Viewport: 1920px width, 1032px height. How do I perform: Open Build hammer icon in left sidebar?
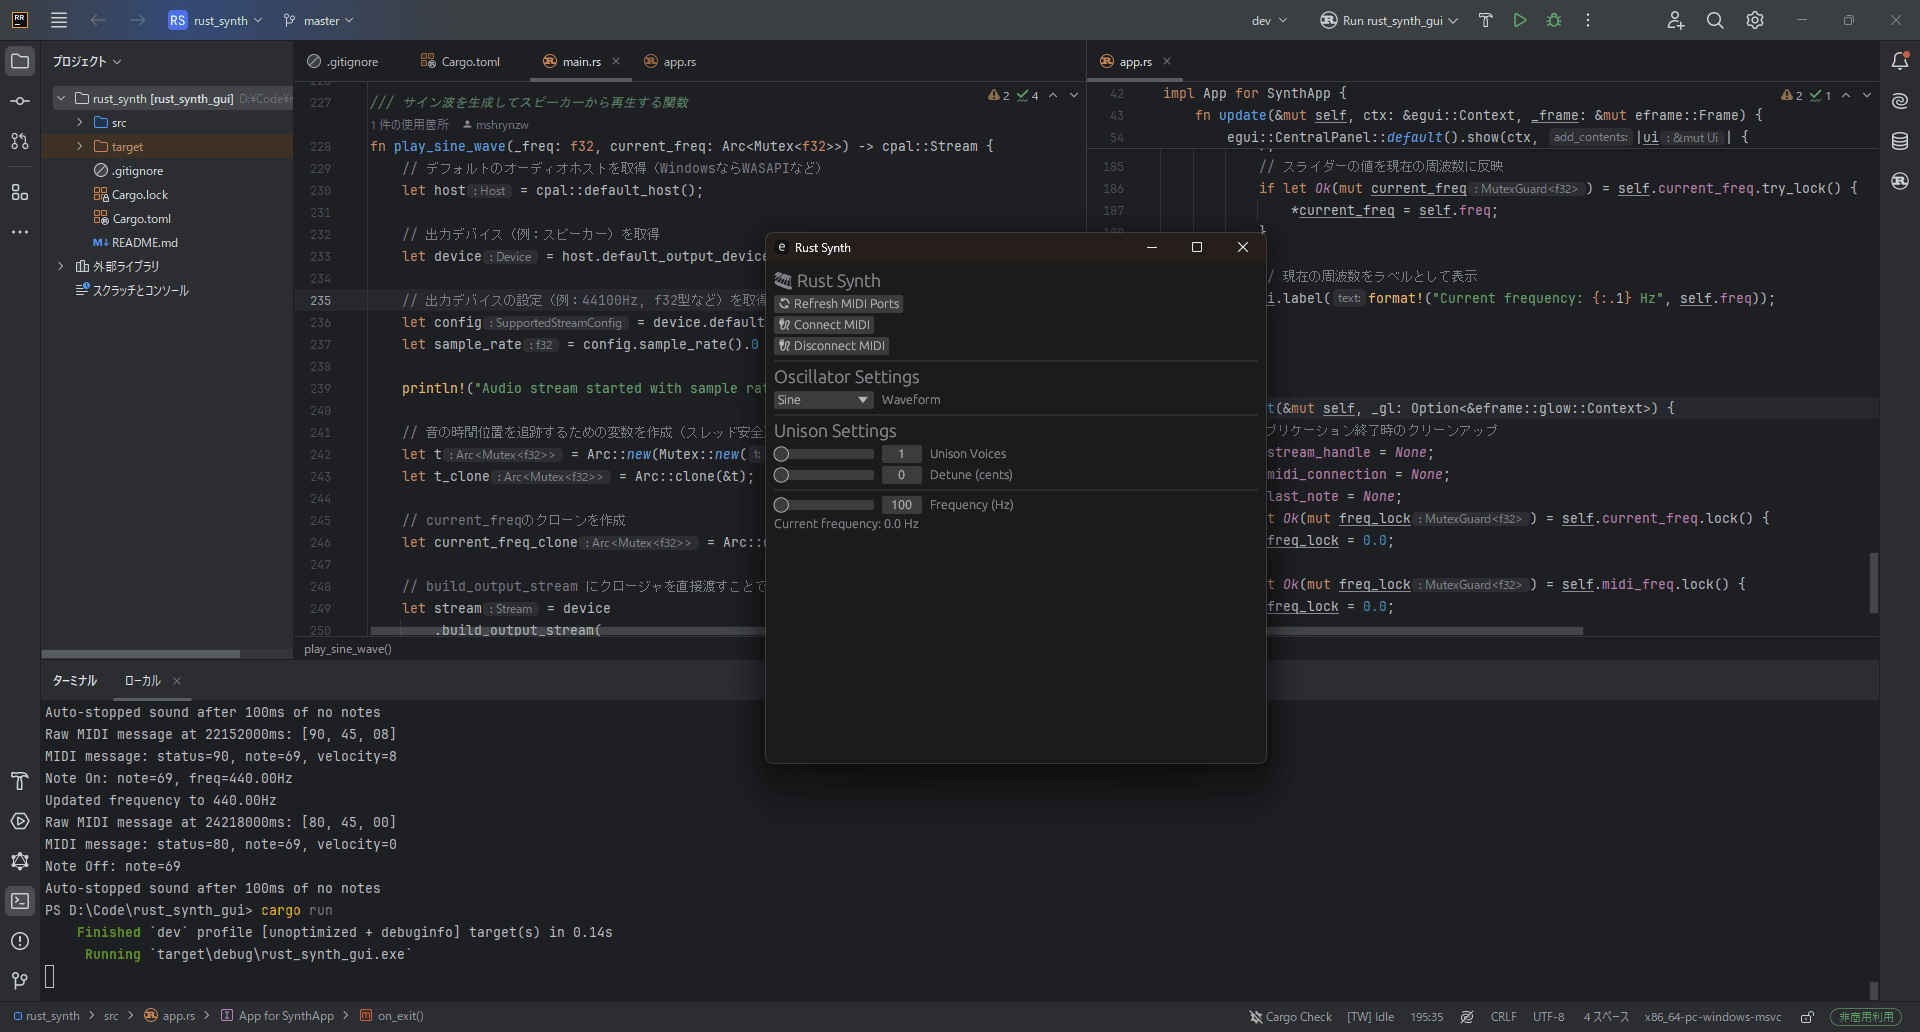20,781
